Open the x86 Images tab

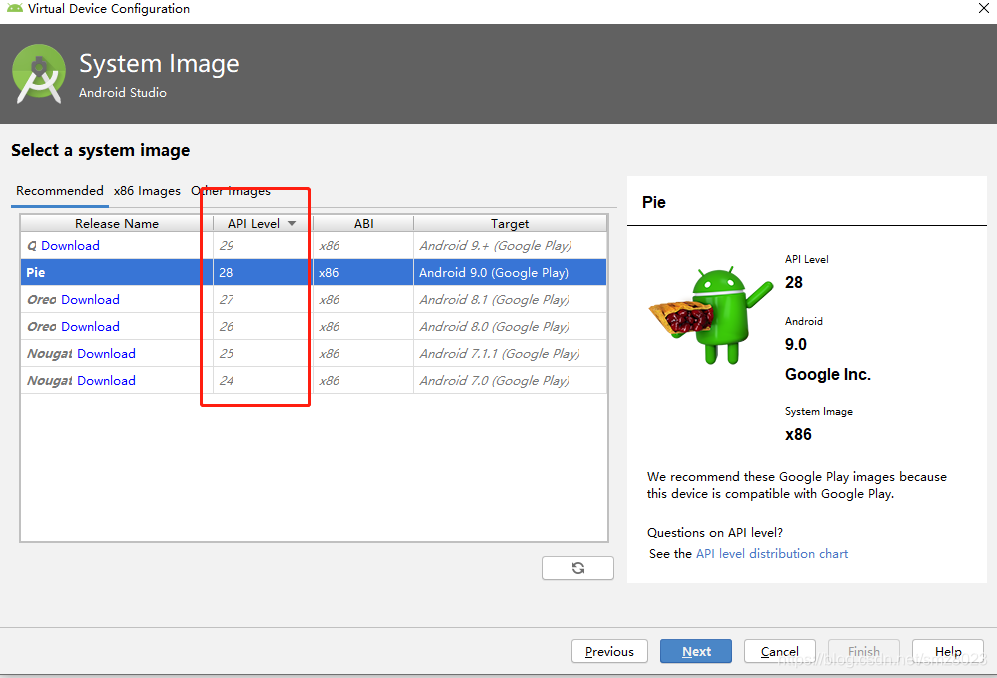tap(147, 191)
